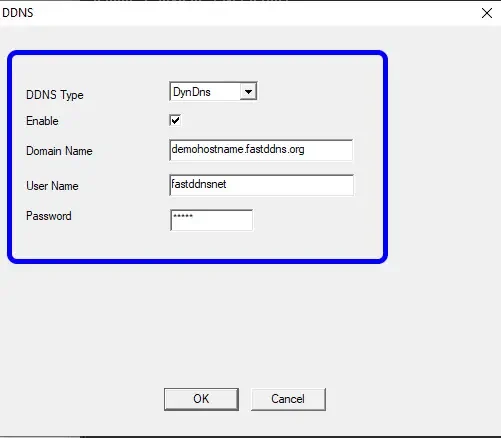Click the Password label
The image size is (501, 438).
pos(49,216)
